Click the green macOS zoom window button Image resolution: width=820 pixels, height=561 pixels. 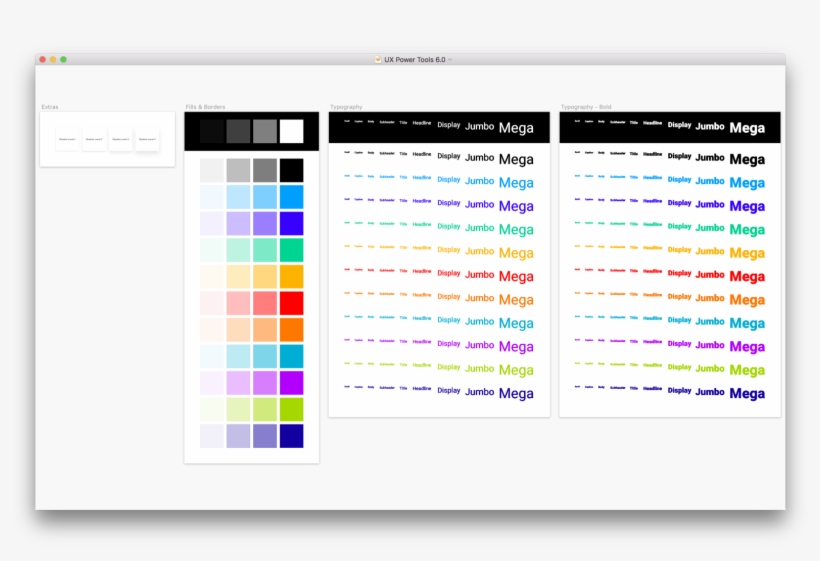tap(63, 60)
